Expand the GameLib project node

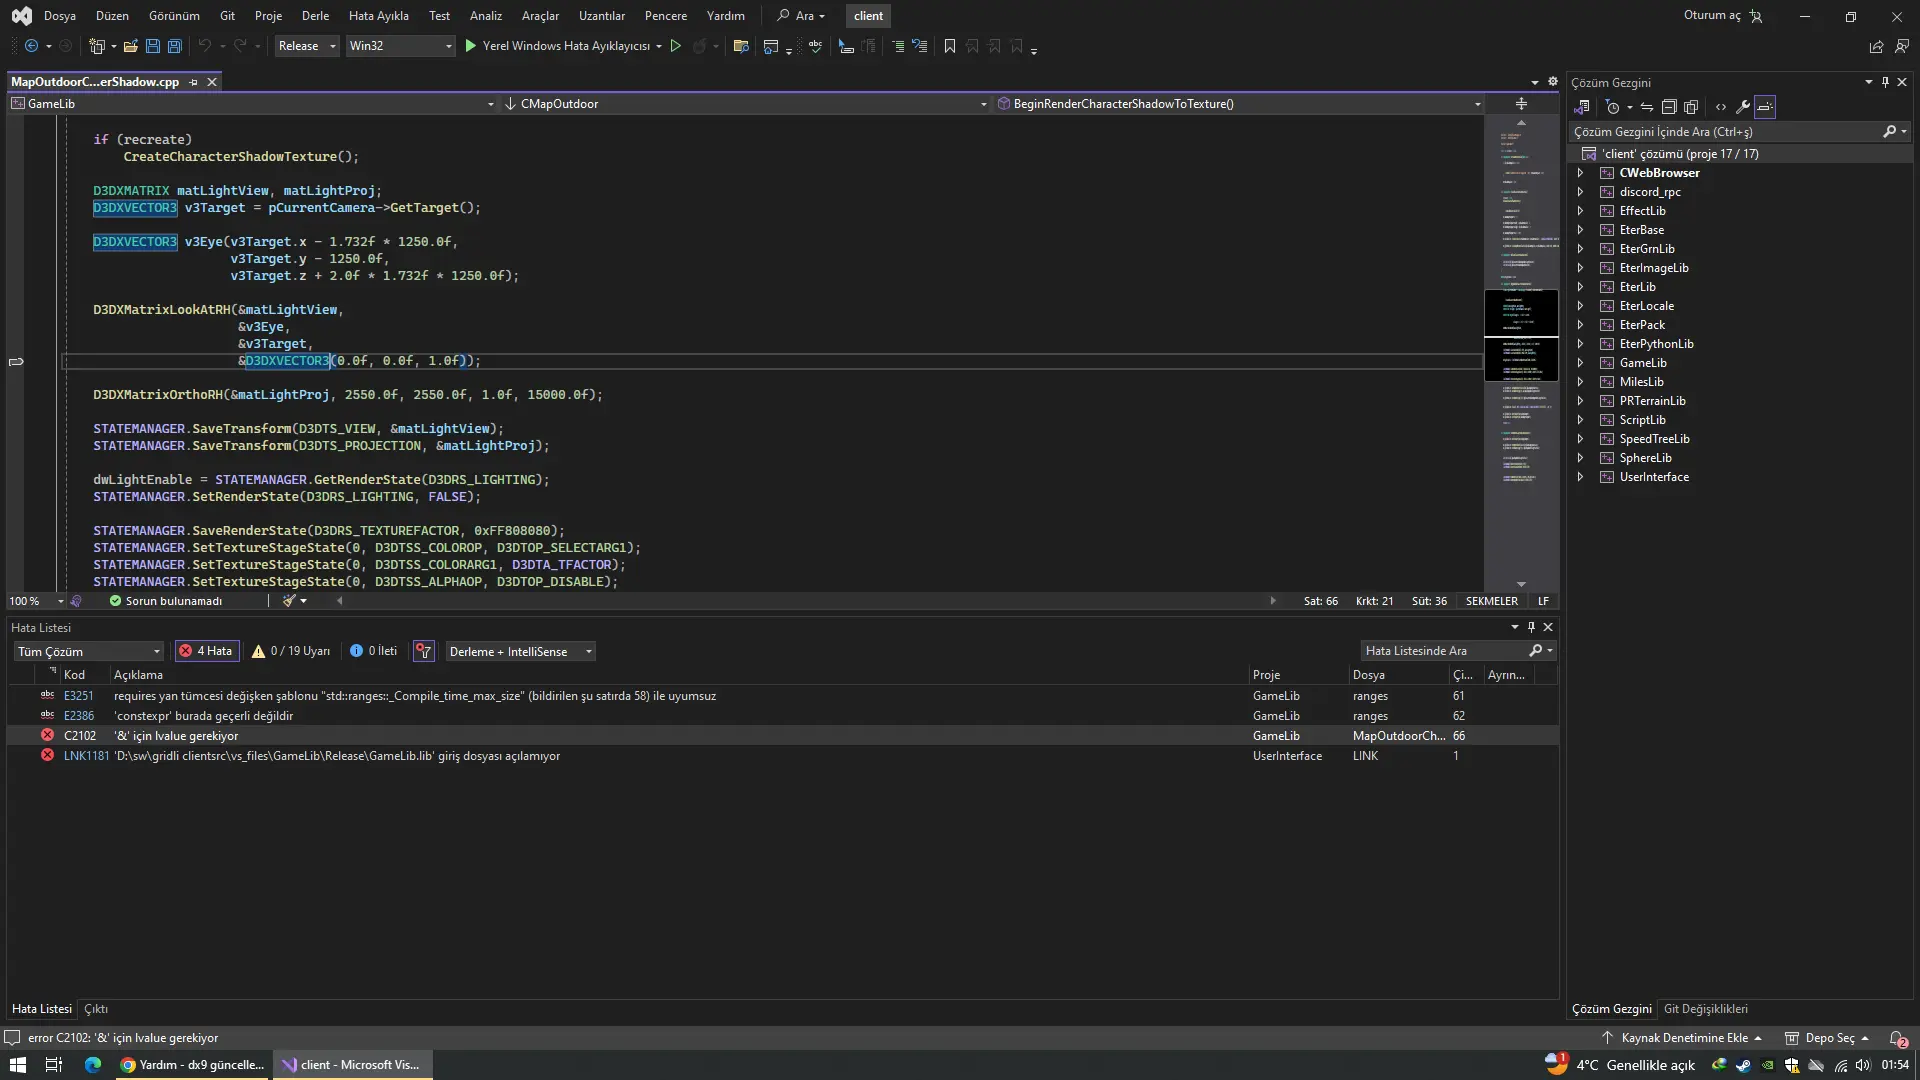tap(1580, 363)
